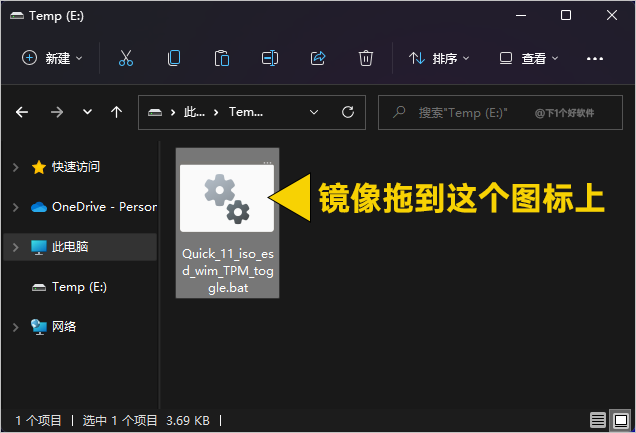636x433 pixels.
Task: Open the 新建 menu
Action: 53,58
